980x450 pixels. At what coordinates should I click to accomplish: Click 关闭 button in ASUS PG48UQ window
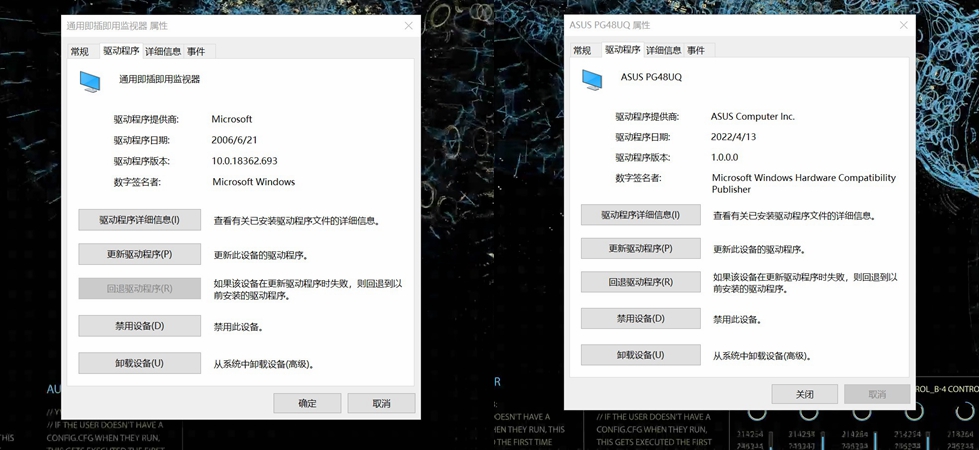[804, 394]
